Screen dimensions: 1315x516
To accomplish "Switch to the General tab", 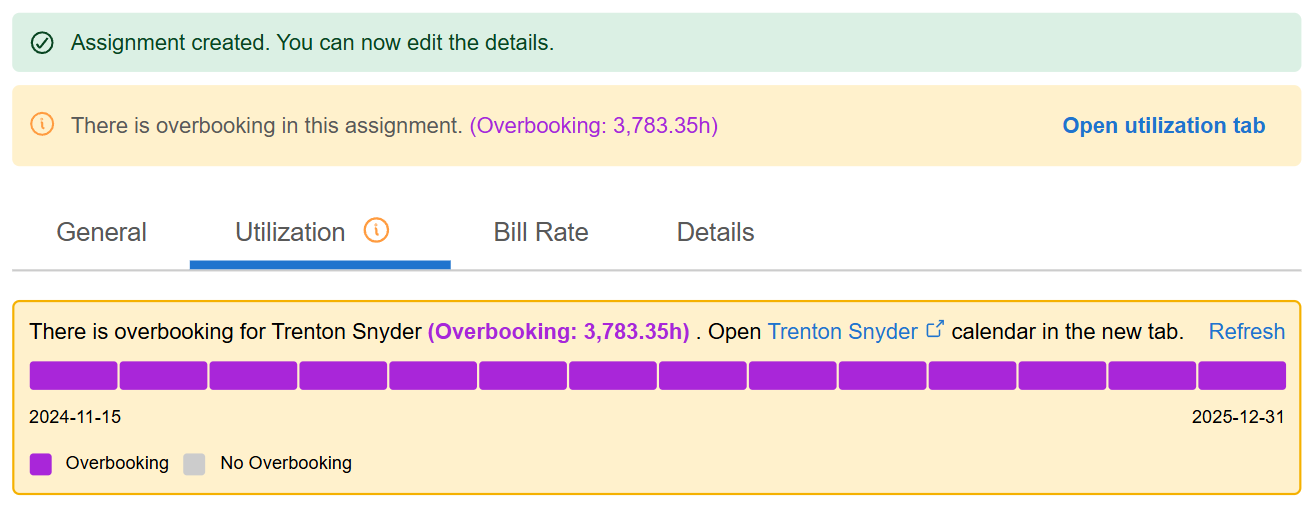I will tap(101, 233).
